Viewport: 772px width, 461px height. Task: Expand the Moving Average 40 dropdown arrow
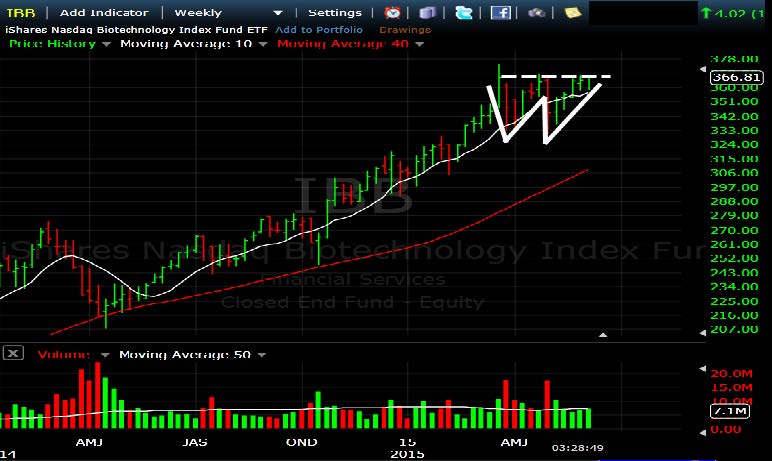click(419, 44)
